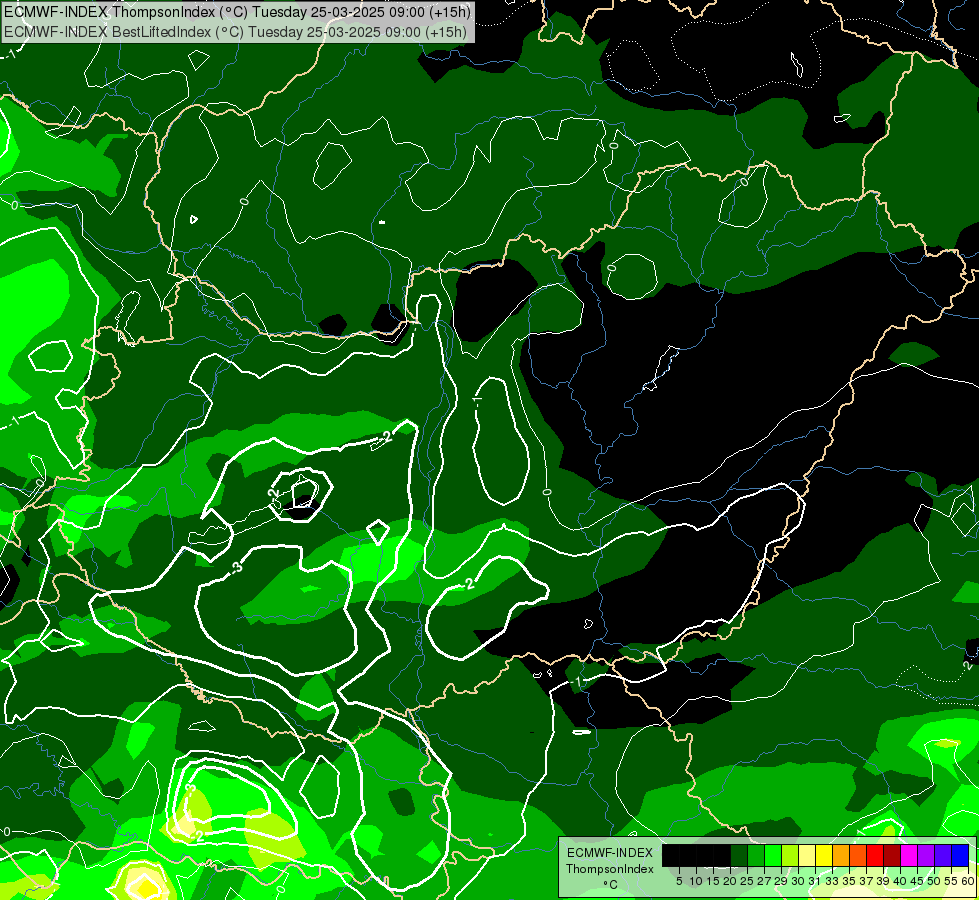Select the orange-red 35–37 legend swatch
This screenshot has width=979, height=900.
858,855
